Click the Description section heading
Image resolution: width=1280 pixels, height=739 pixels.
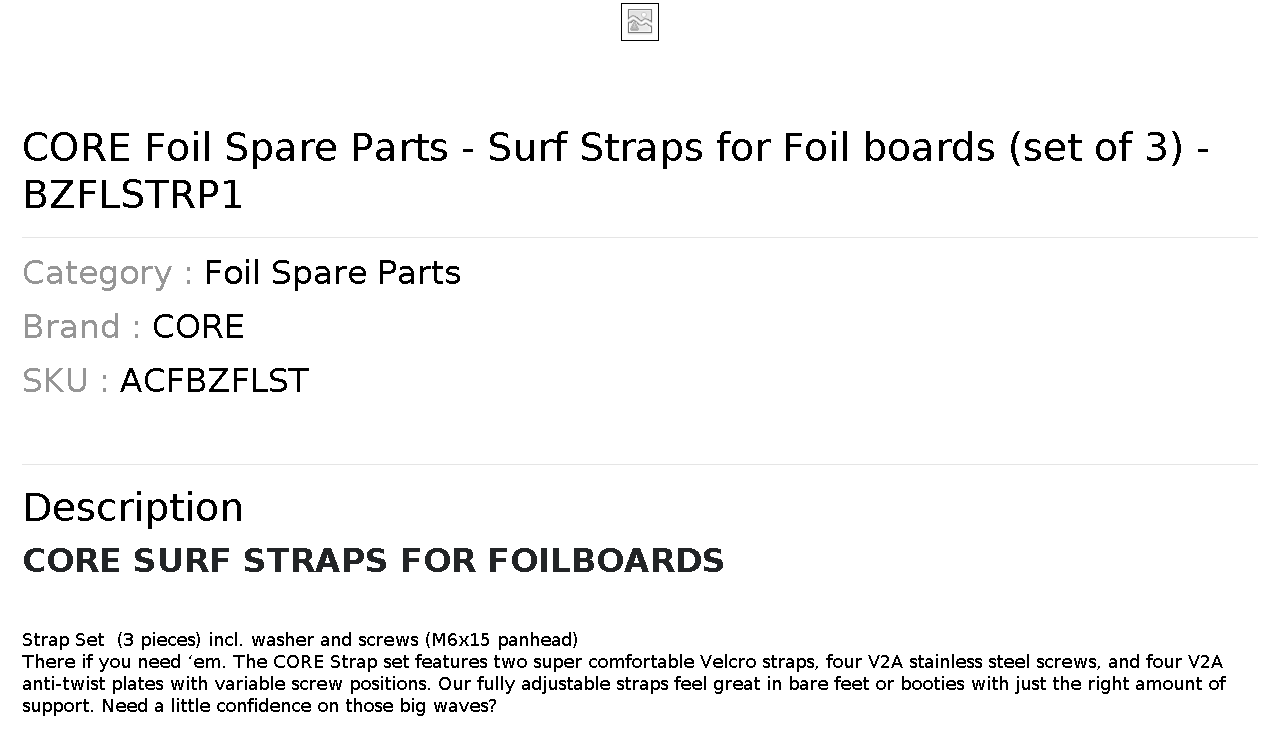tap(133, 508)
